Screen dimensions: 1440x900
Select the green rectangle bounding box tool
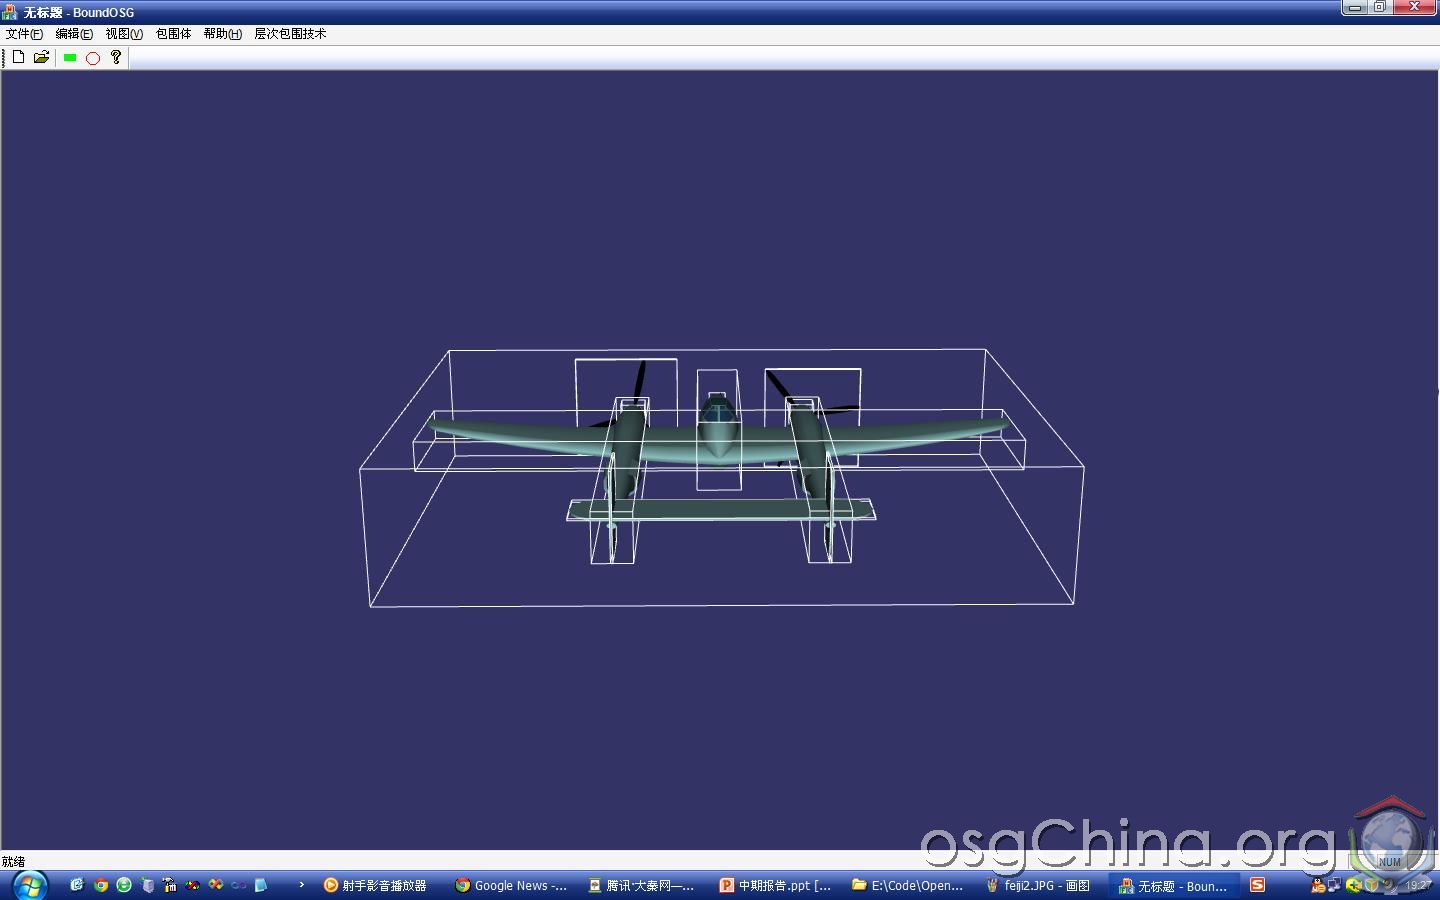[x=70, y=58]
